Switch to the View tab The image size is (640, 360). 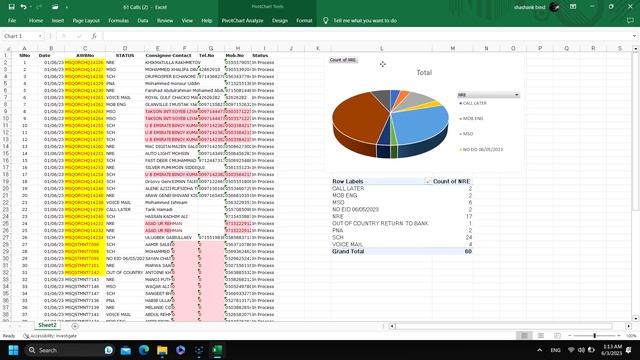(187, 20)
